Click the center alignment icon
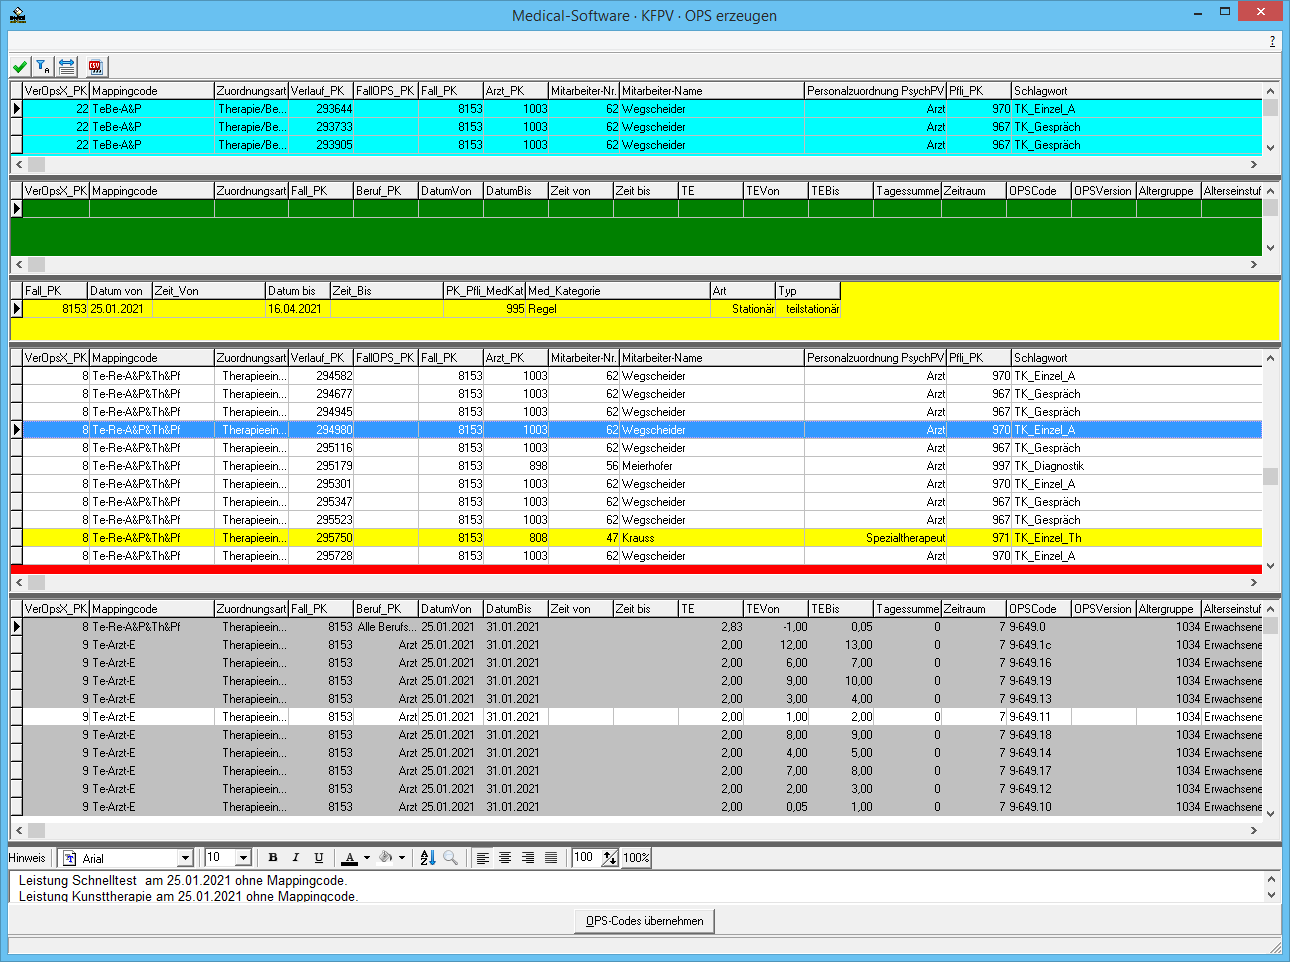The image size is (1290, 962). tap(505, 857)
